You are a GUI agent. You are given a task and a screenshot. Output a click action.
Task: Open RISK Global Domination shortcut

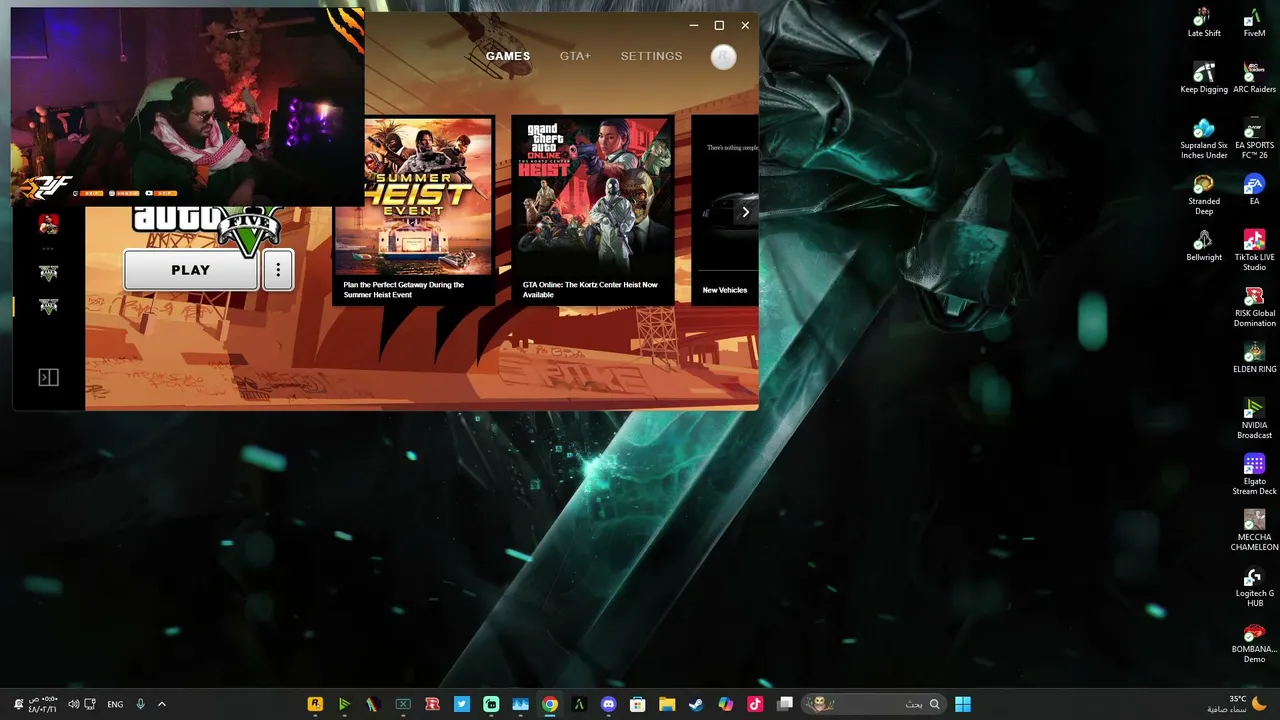point(1254,307)
